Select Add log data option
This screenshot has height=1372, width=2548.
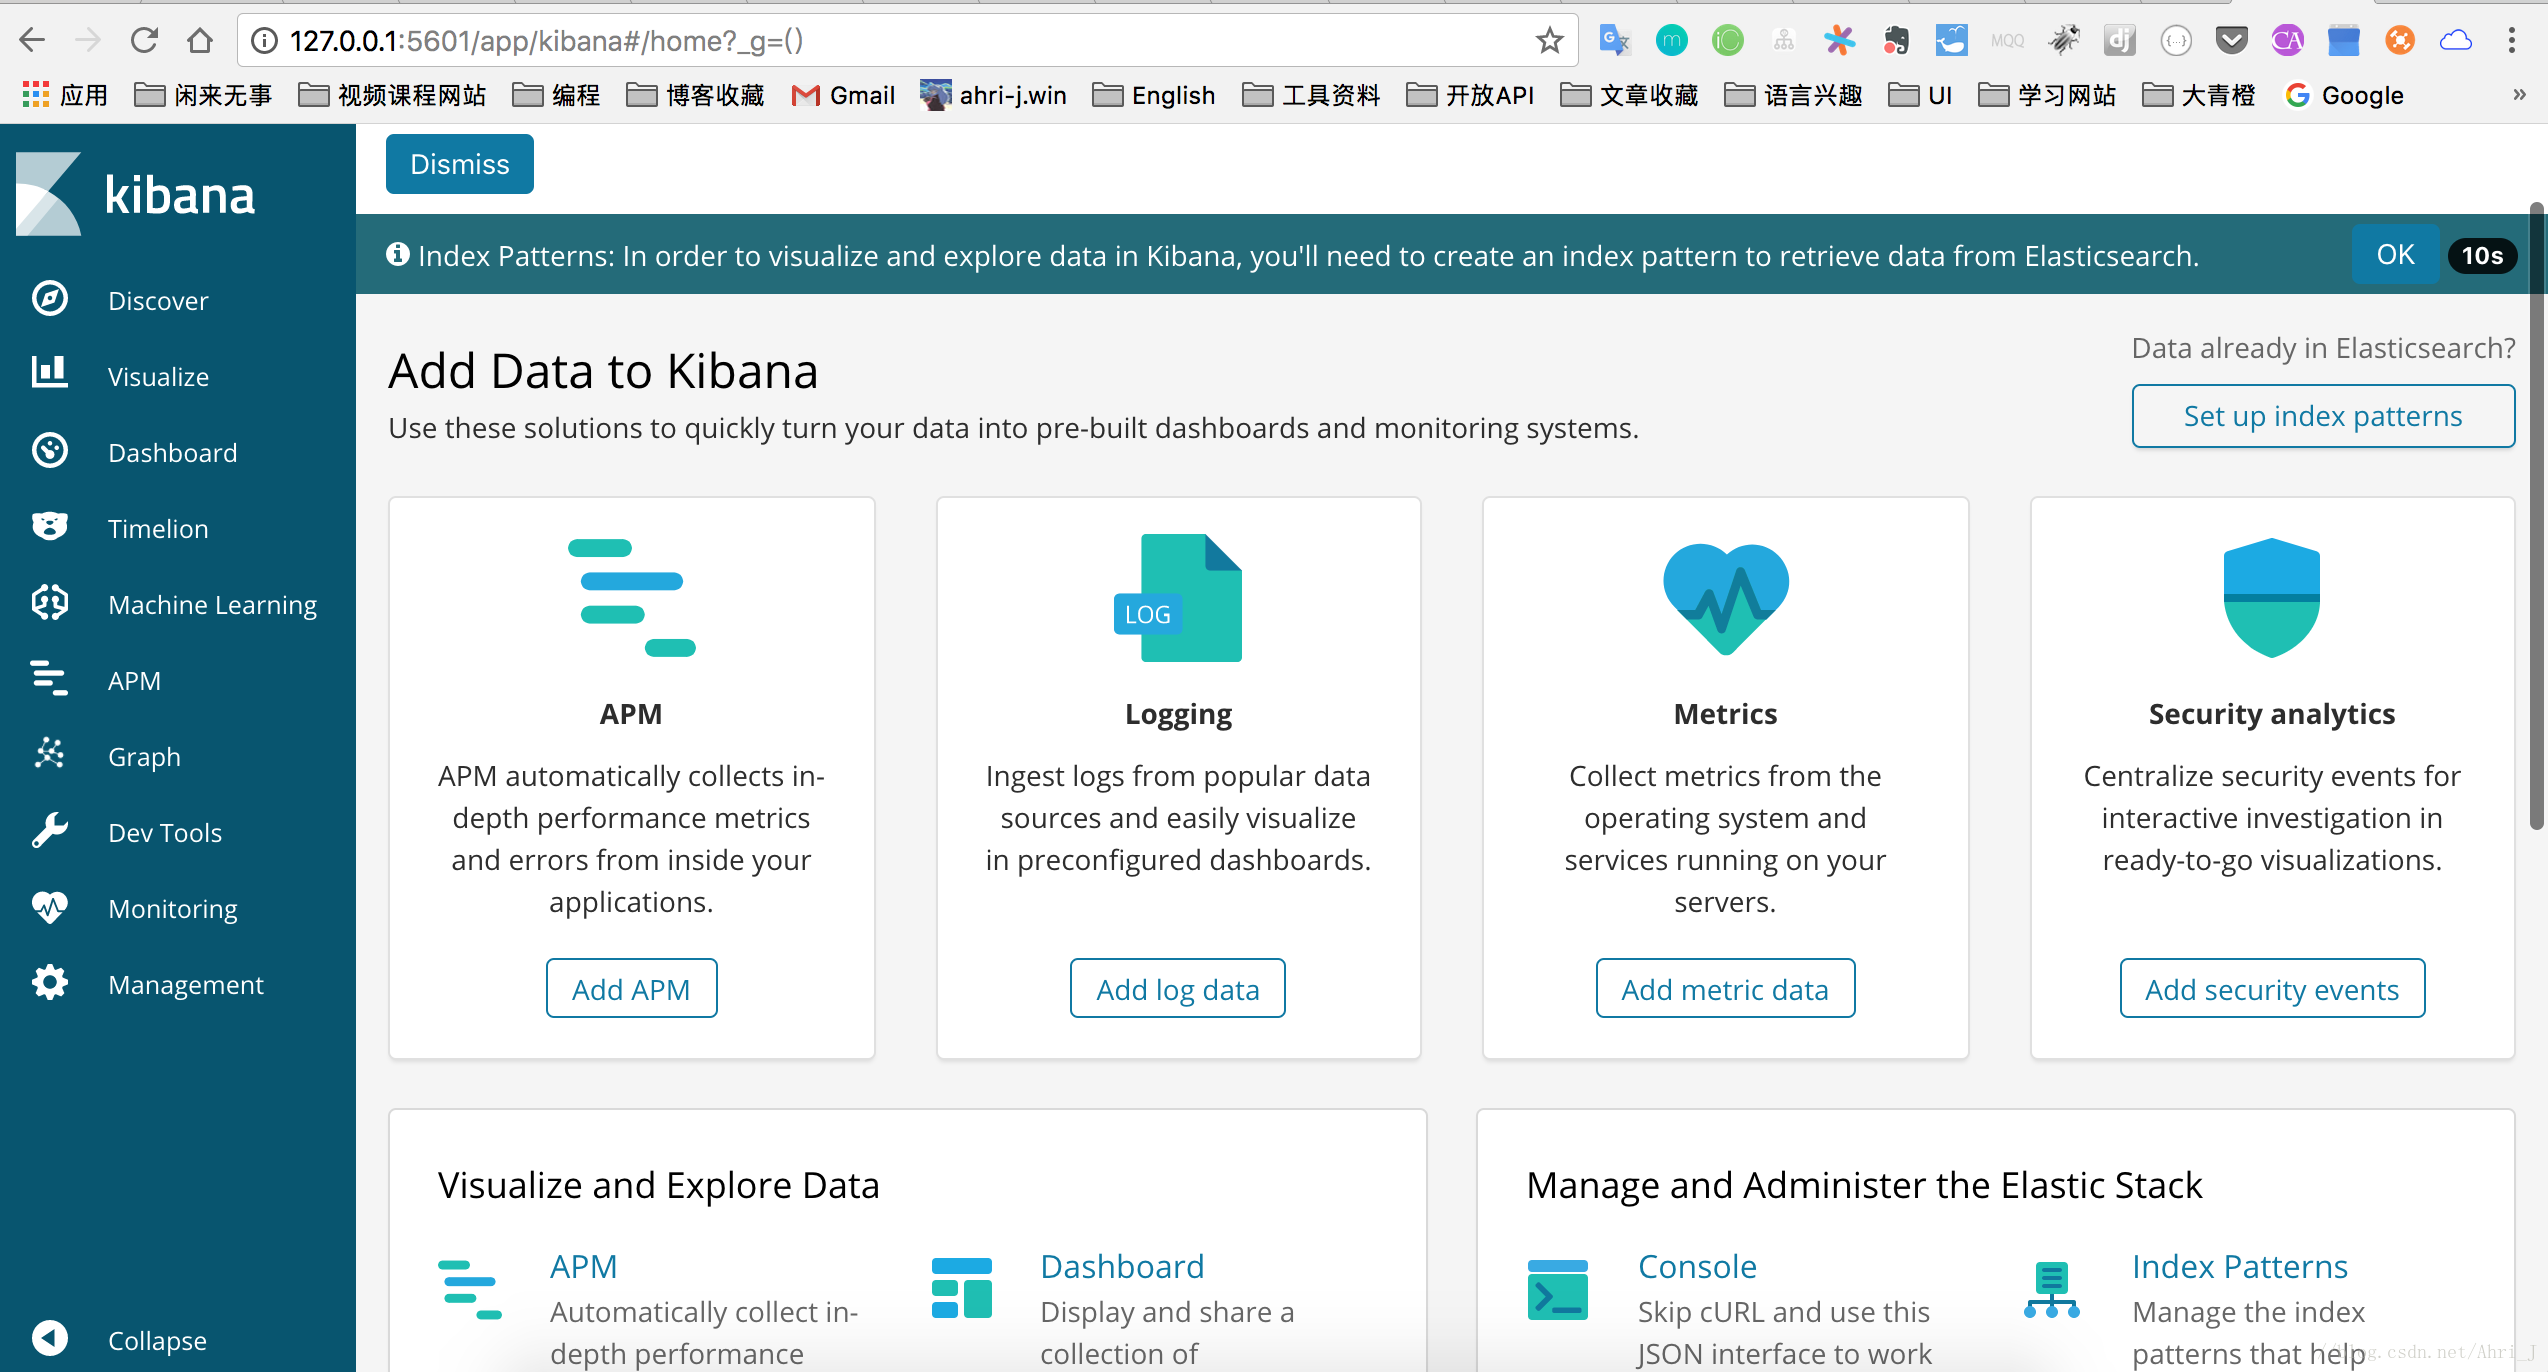point(1178,987)
